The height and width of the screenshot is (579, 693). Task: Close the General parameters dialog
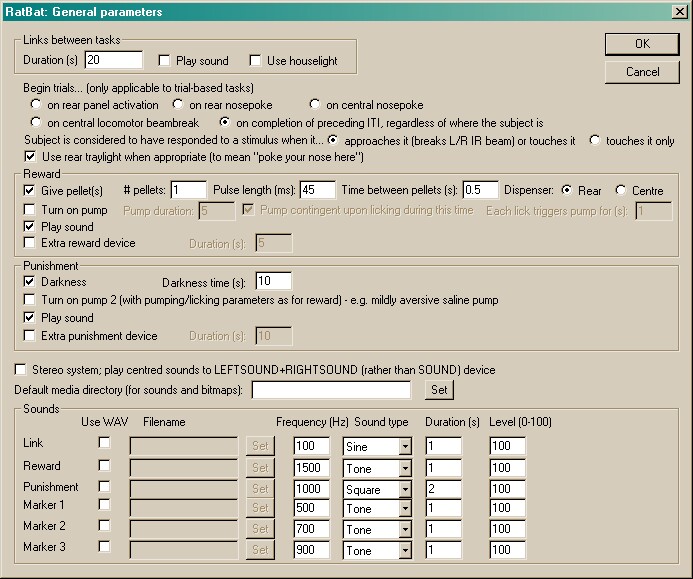680,11
